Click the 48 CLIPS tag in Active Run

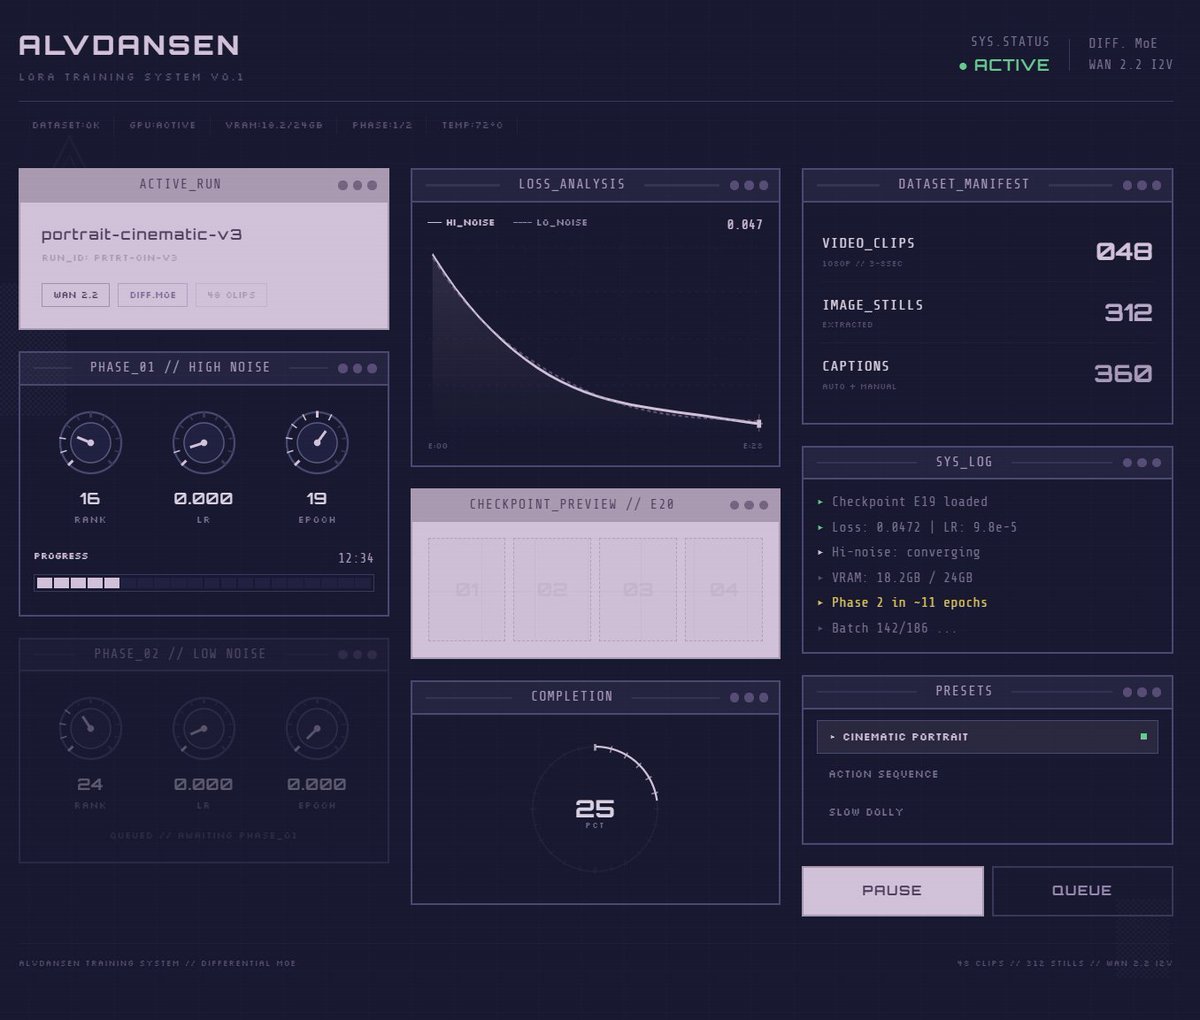(x=231, y=295)
